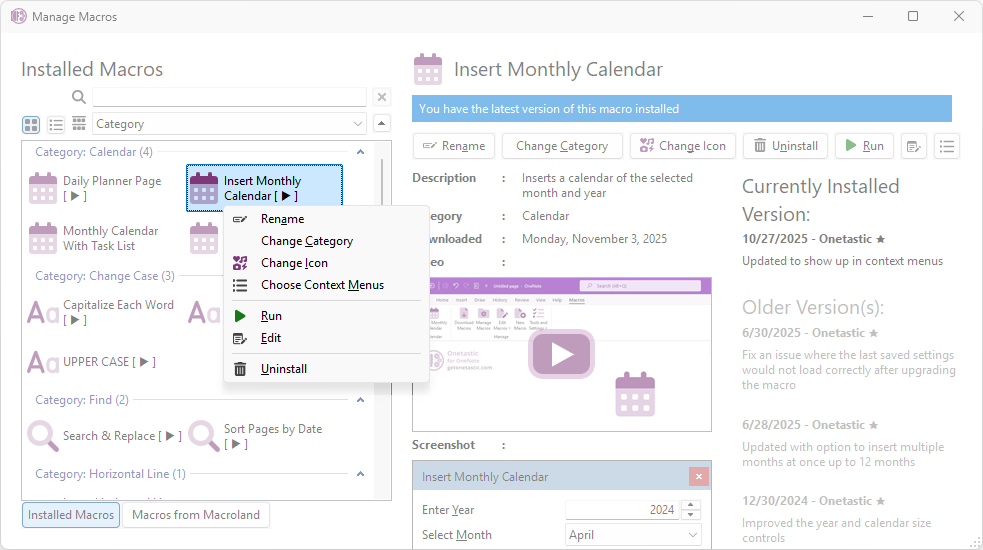Click the latest version notice banner
Viewport: 983px width, 550px height.
[682, 108]
